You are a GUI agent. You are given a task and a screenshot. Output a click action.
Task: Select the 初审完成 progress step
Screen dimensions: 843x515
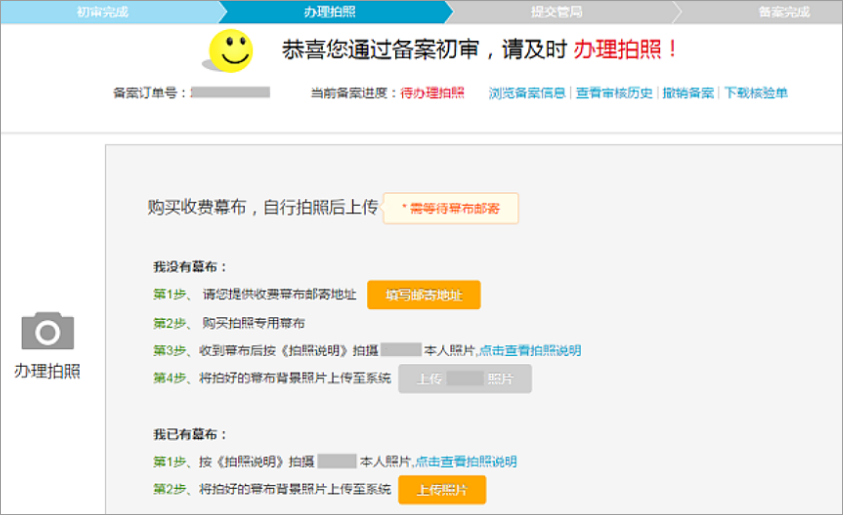[x=102, y=11]
